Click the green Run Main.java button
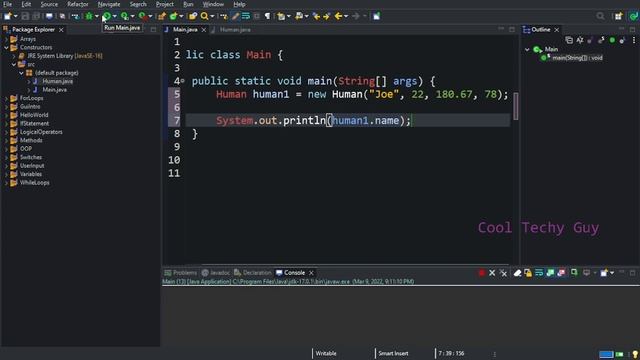This screenshot has width=640, height=360. coord(107,16)
